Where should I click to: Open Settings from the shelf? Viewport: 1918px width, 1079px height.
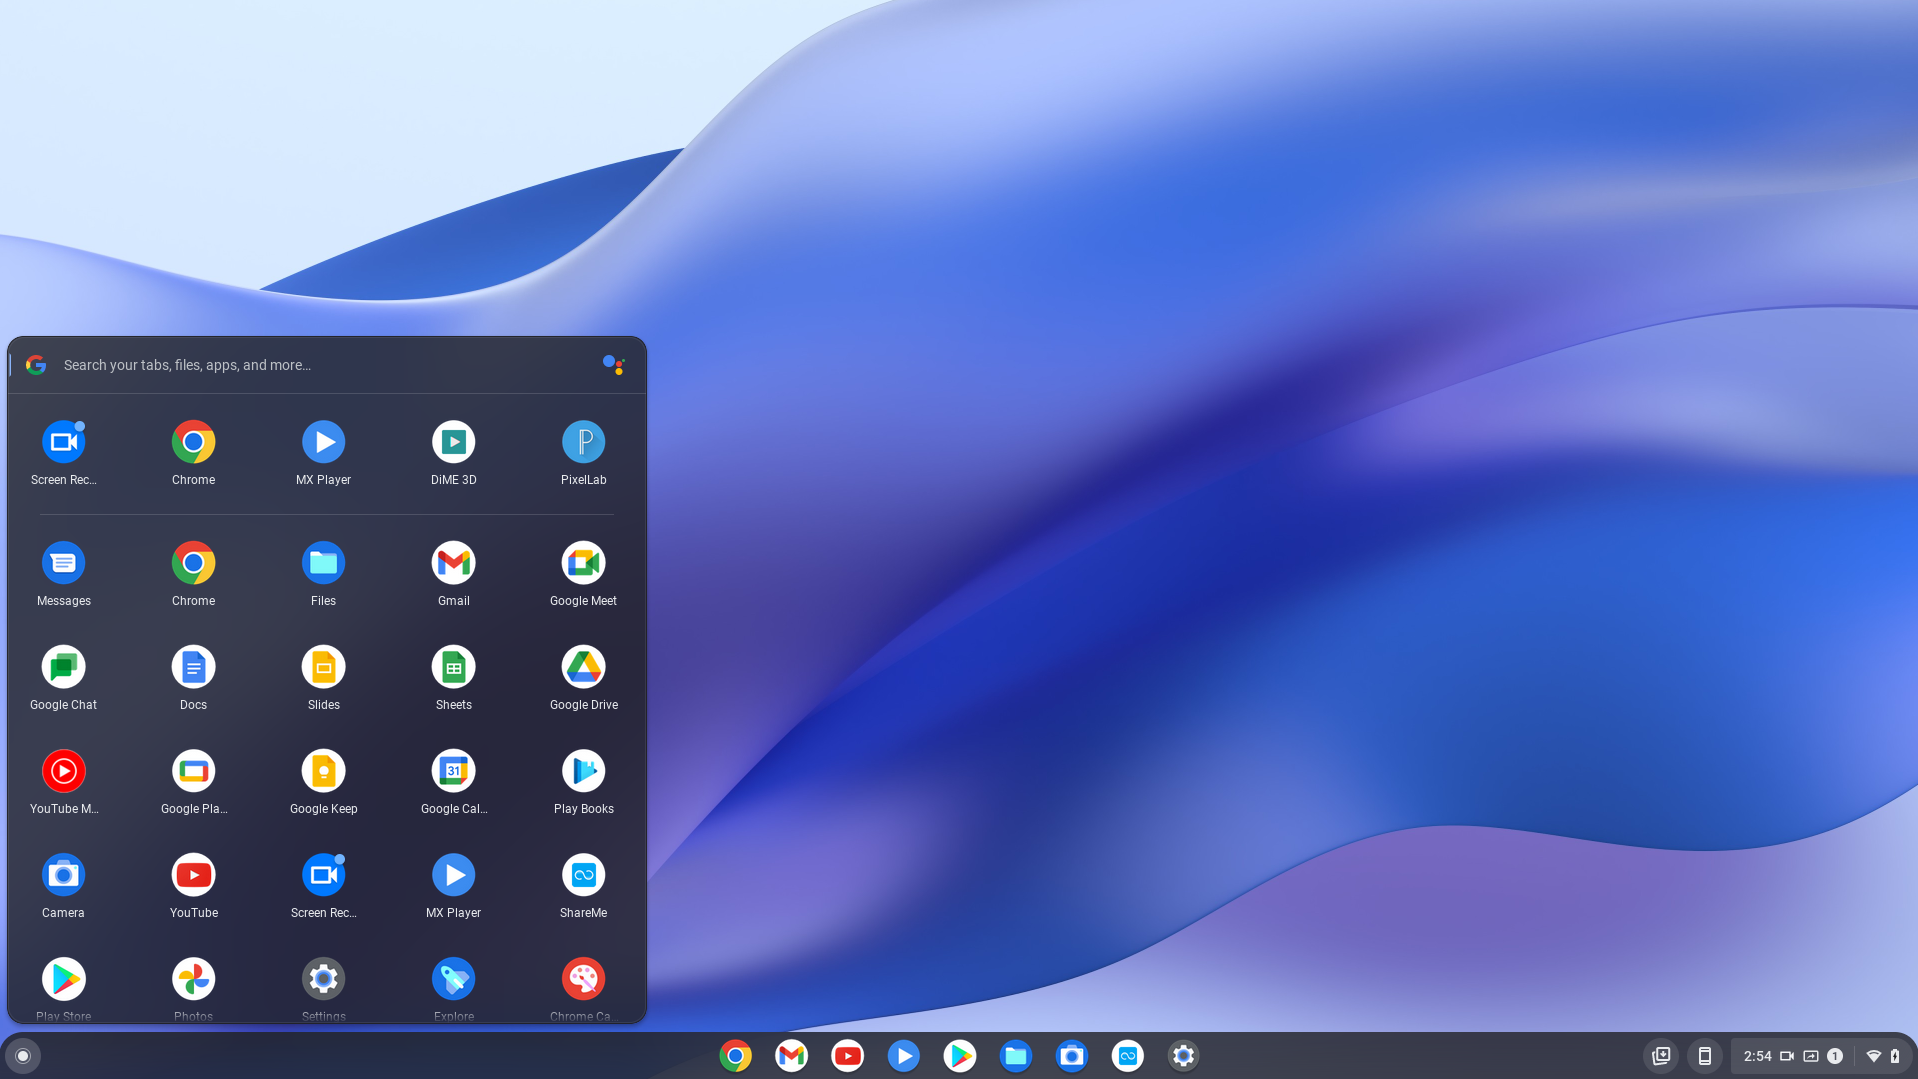click(1183, 1056)
